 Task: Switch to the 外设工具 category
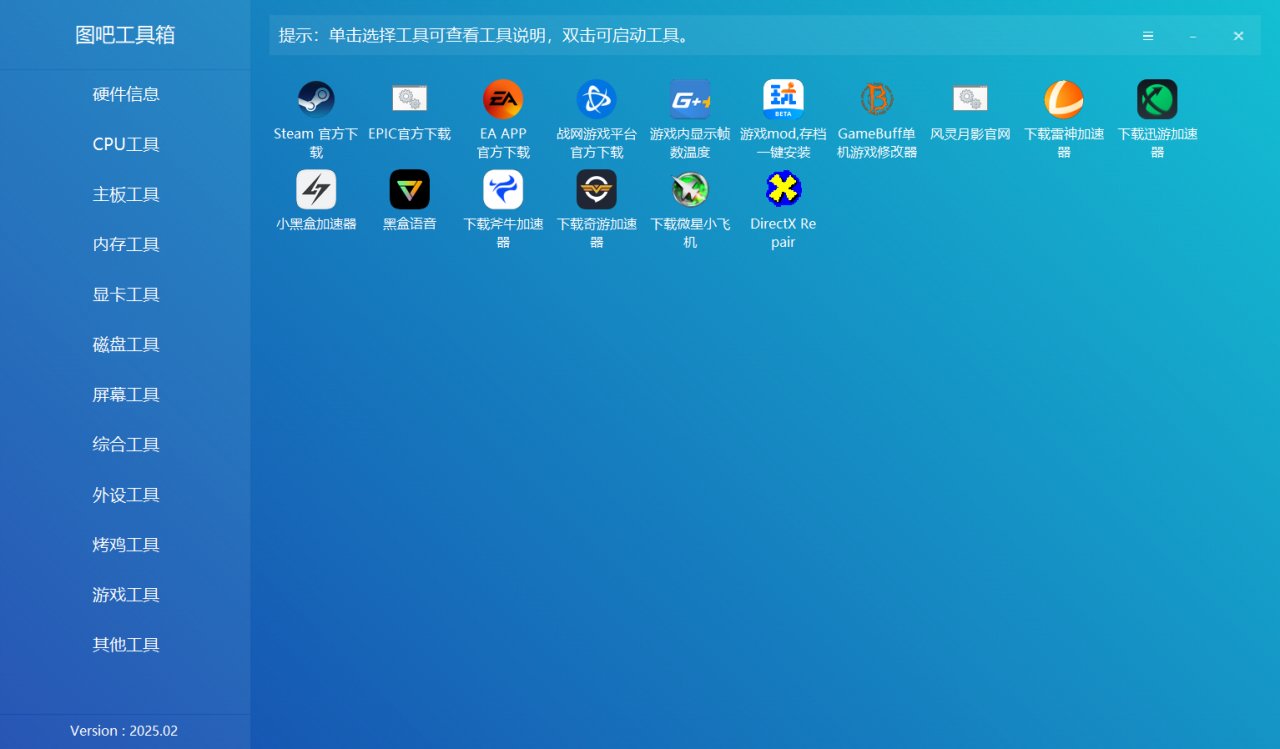click(x=126, y=495)
